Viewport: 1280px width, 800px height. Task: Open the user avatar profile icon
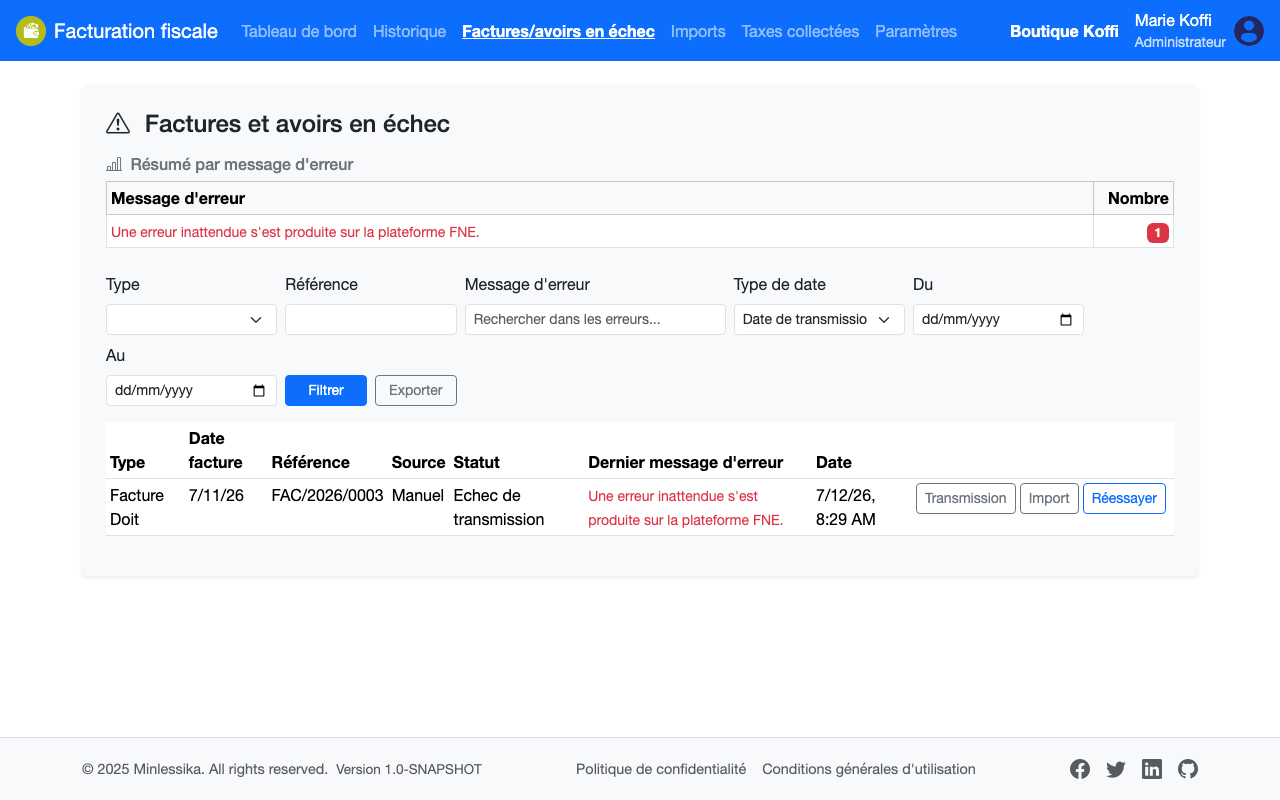1249,31
